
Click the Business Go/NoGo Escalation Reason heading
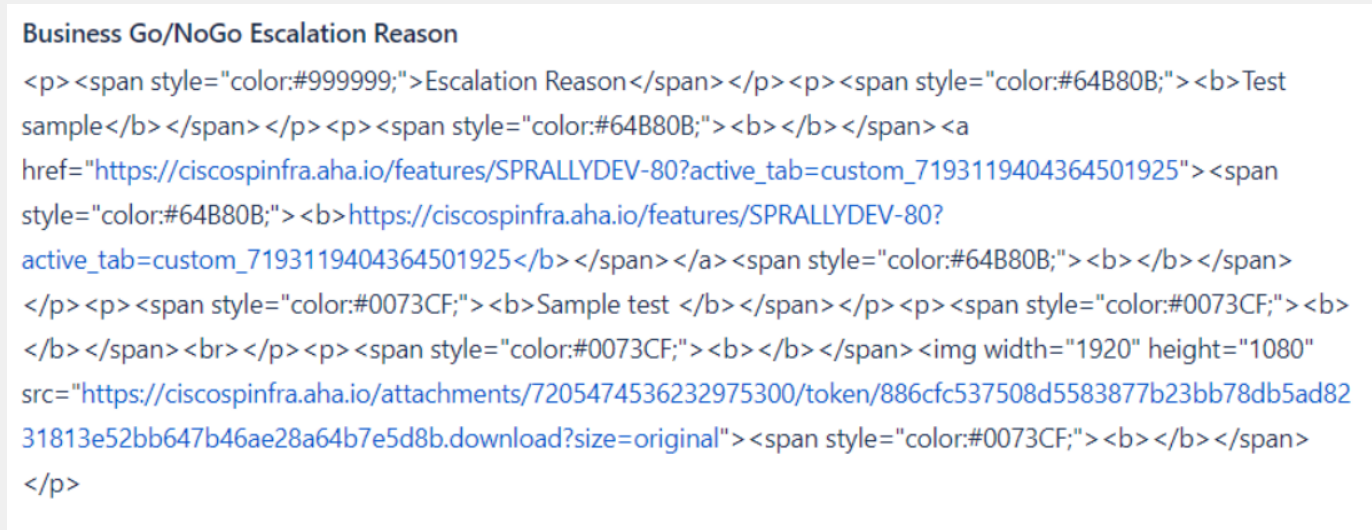coord(240,33)
